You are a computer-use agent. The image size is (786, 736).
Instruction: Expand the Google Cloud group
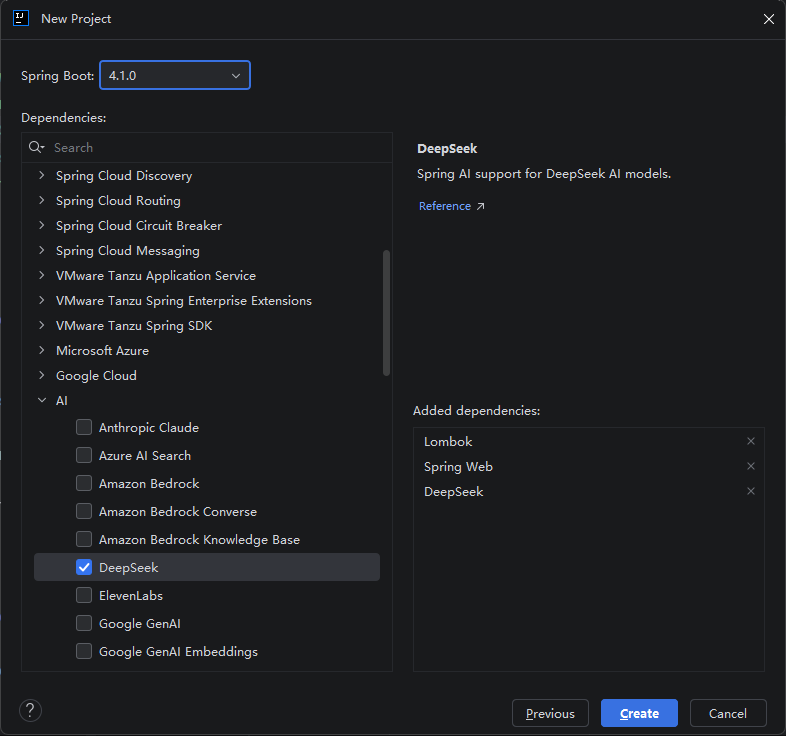(42, 376)
